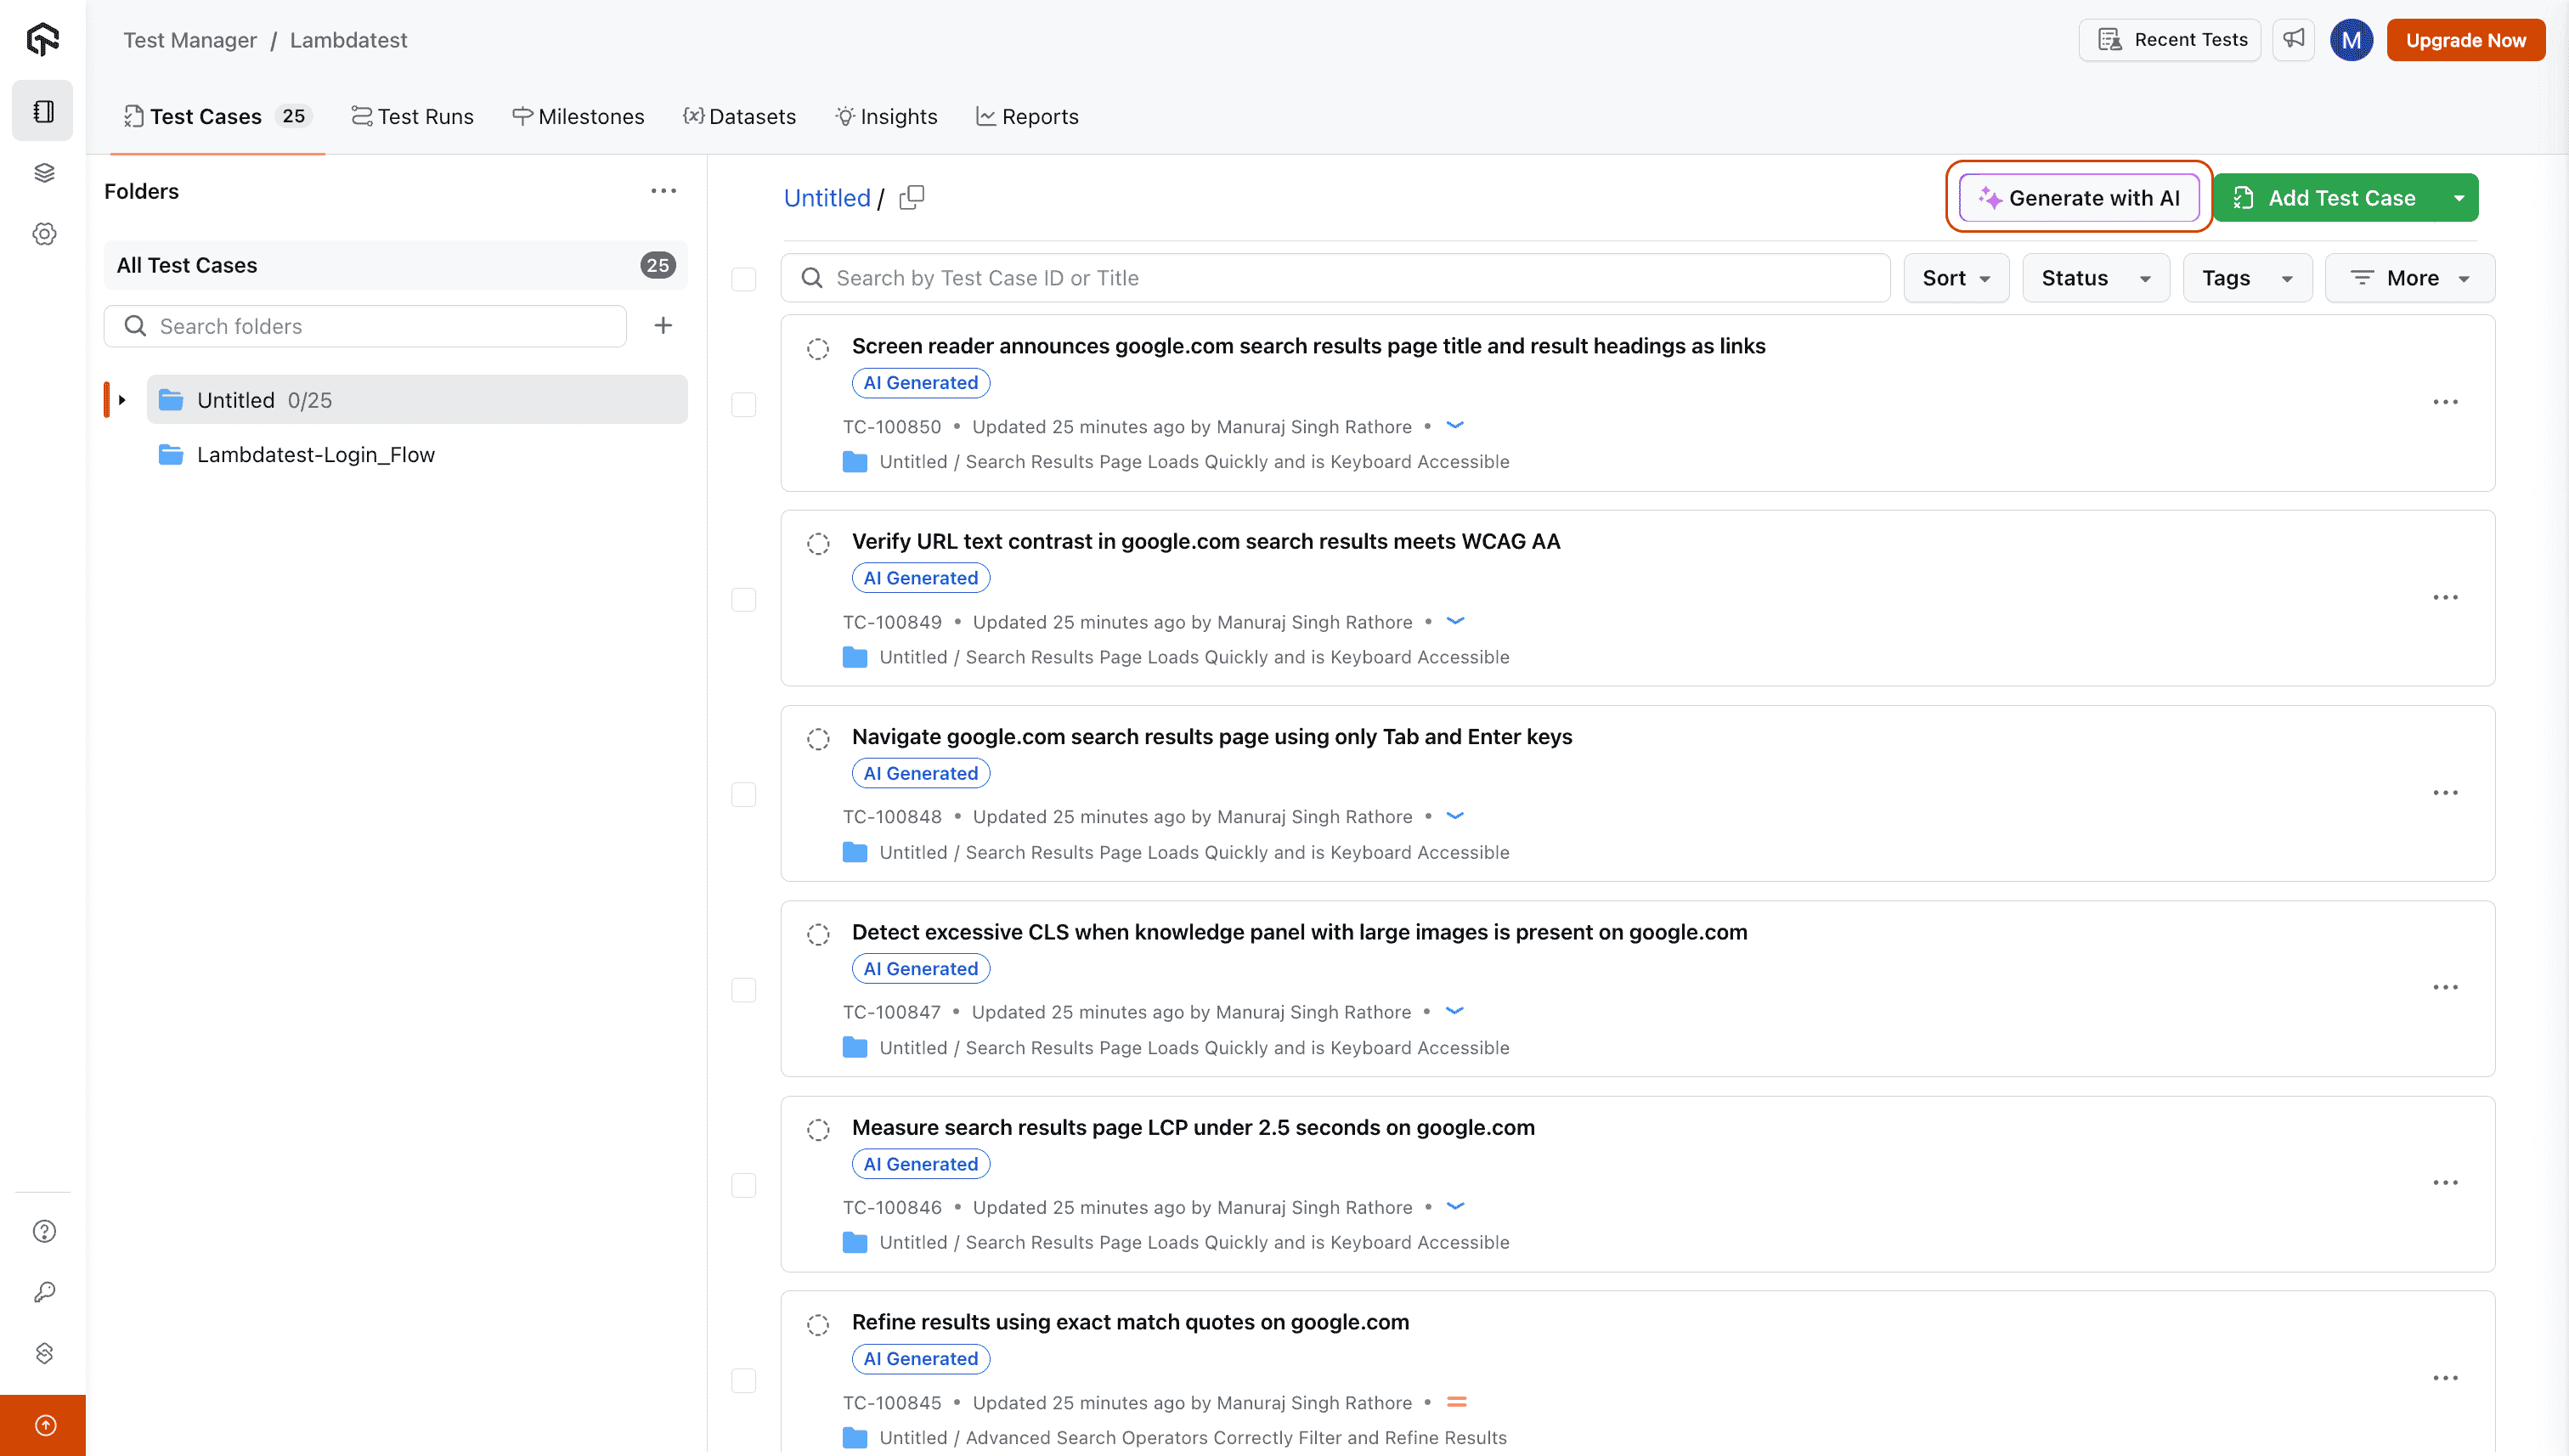Expand the Untitled folder tree arrow
The width and height of the screenshot is (2569, 1456).
pyautogui.click(x=122, y=400)
